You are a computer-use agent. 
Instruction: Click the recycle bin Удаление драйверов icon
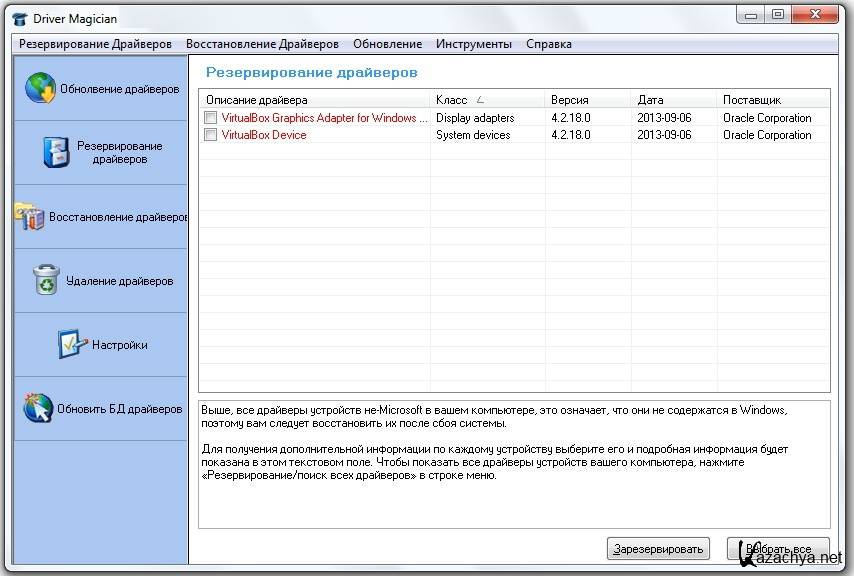(46, 280)
